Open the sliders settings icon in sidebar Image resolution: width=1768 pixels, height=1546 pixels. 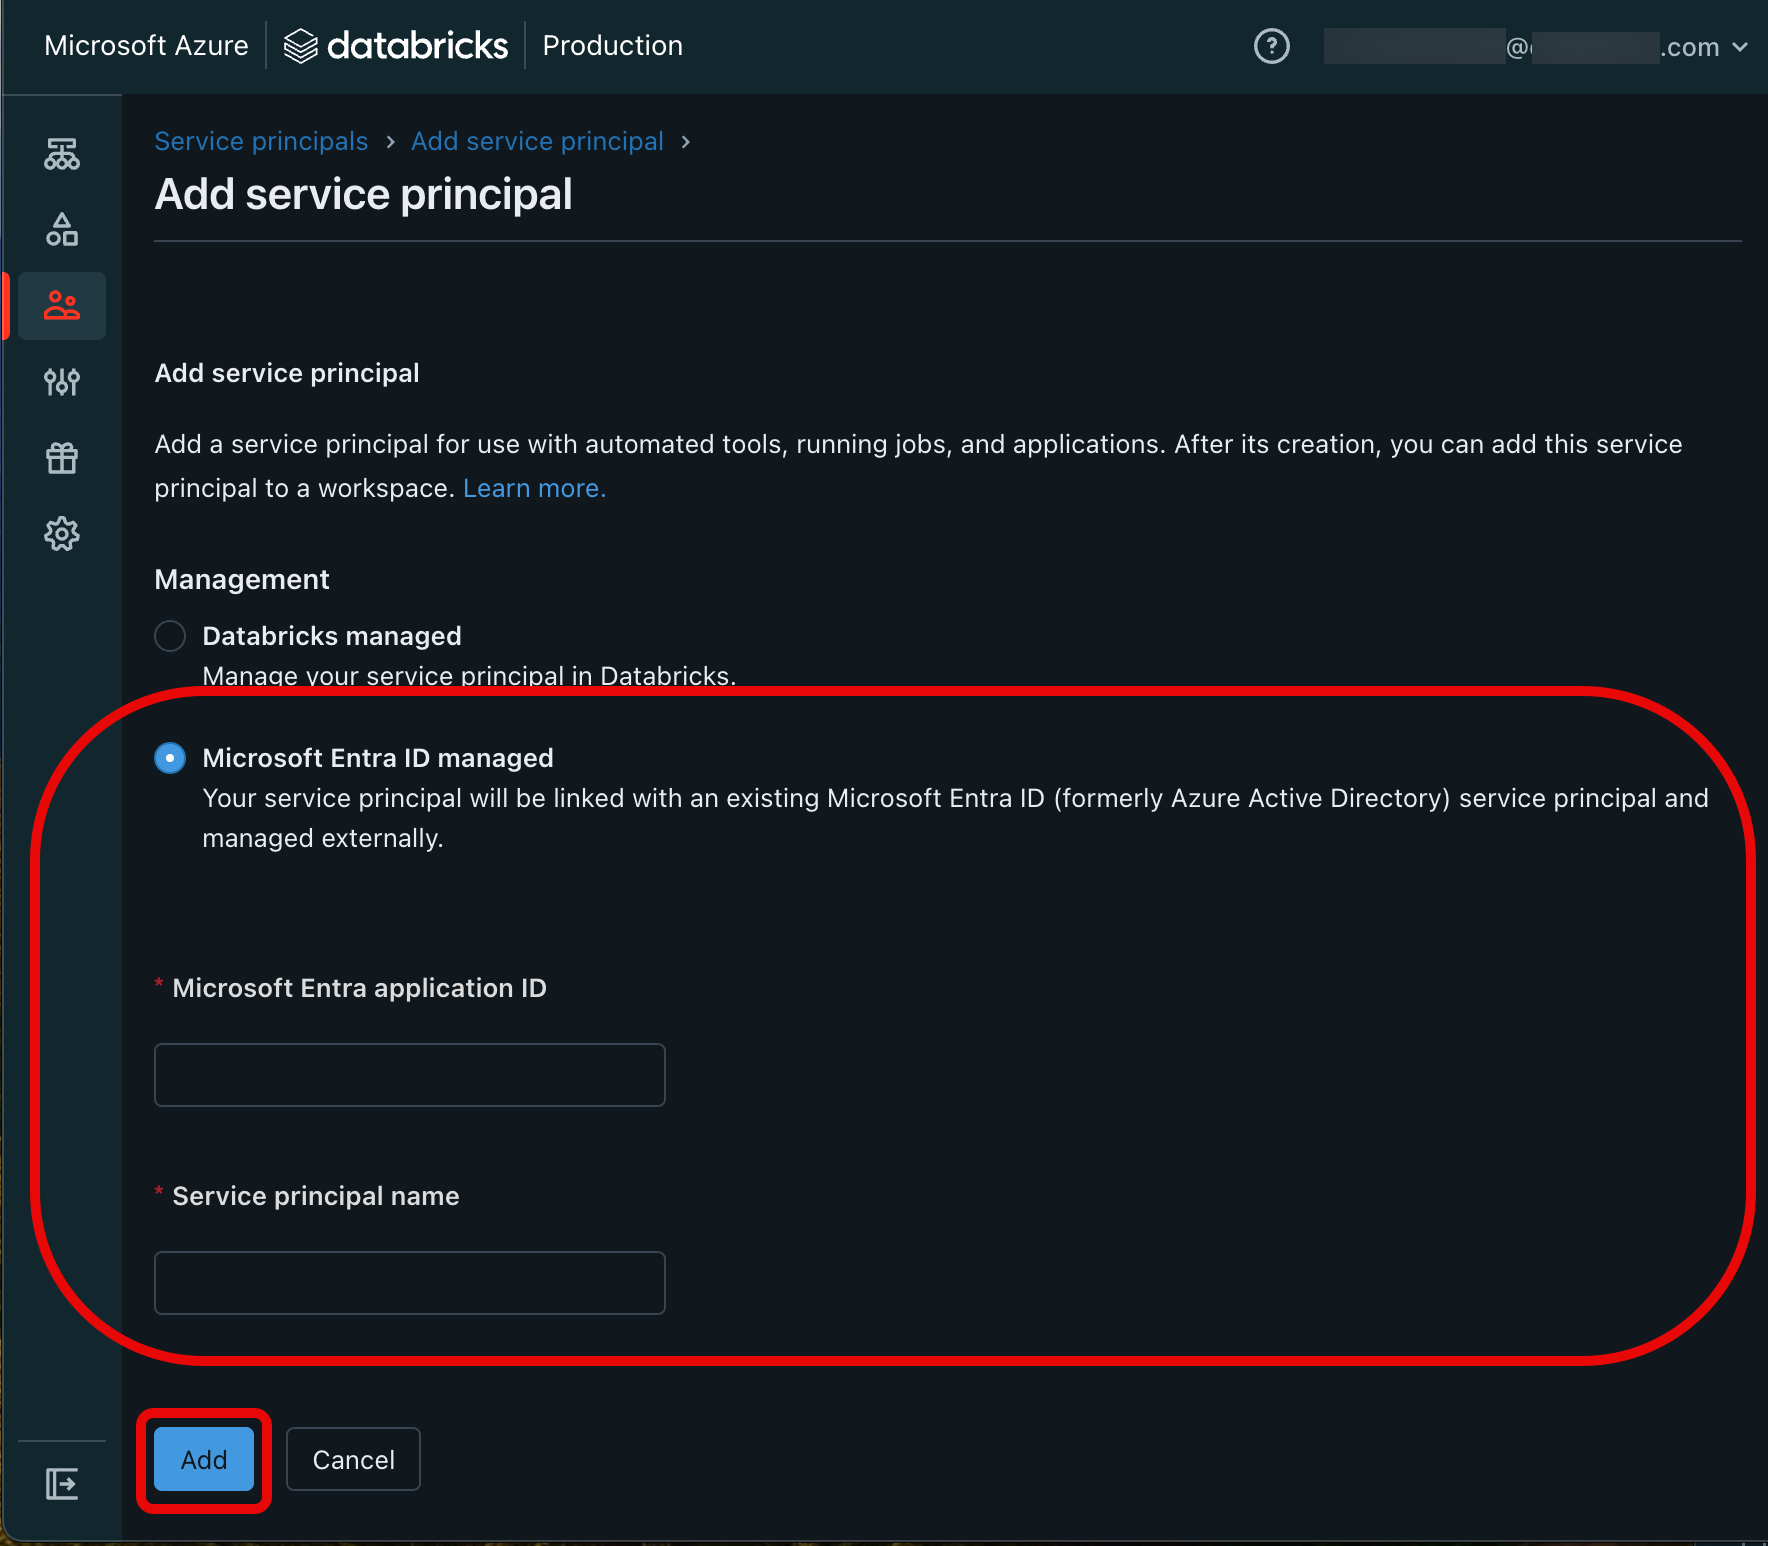pyautogui.click(x=62, y=382)
